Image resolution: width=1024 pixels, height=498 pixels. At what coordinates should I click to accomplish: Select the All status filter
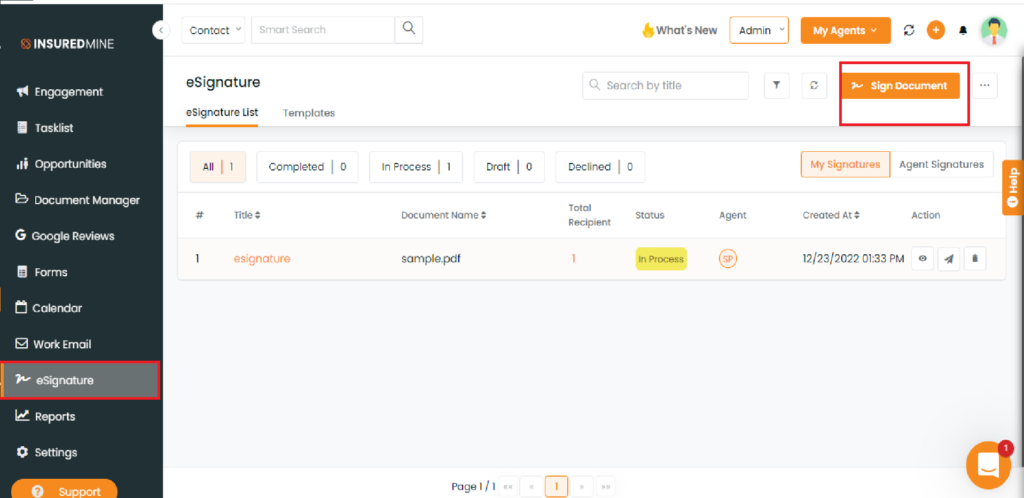click(218, 167)
